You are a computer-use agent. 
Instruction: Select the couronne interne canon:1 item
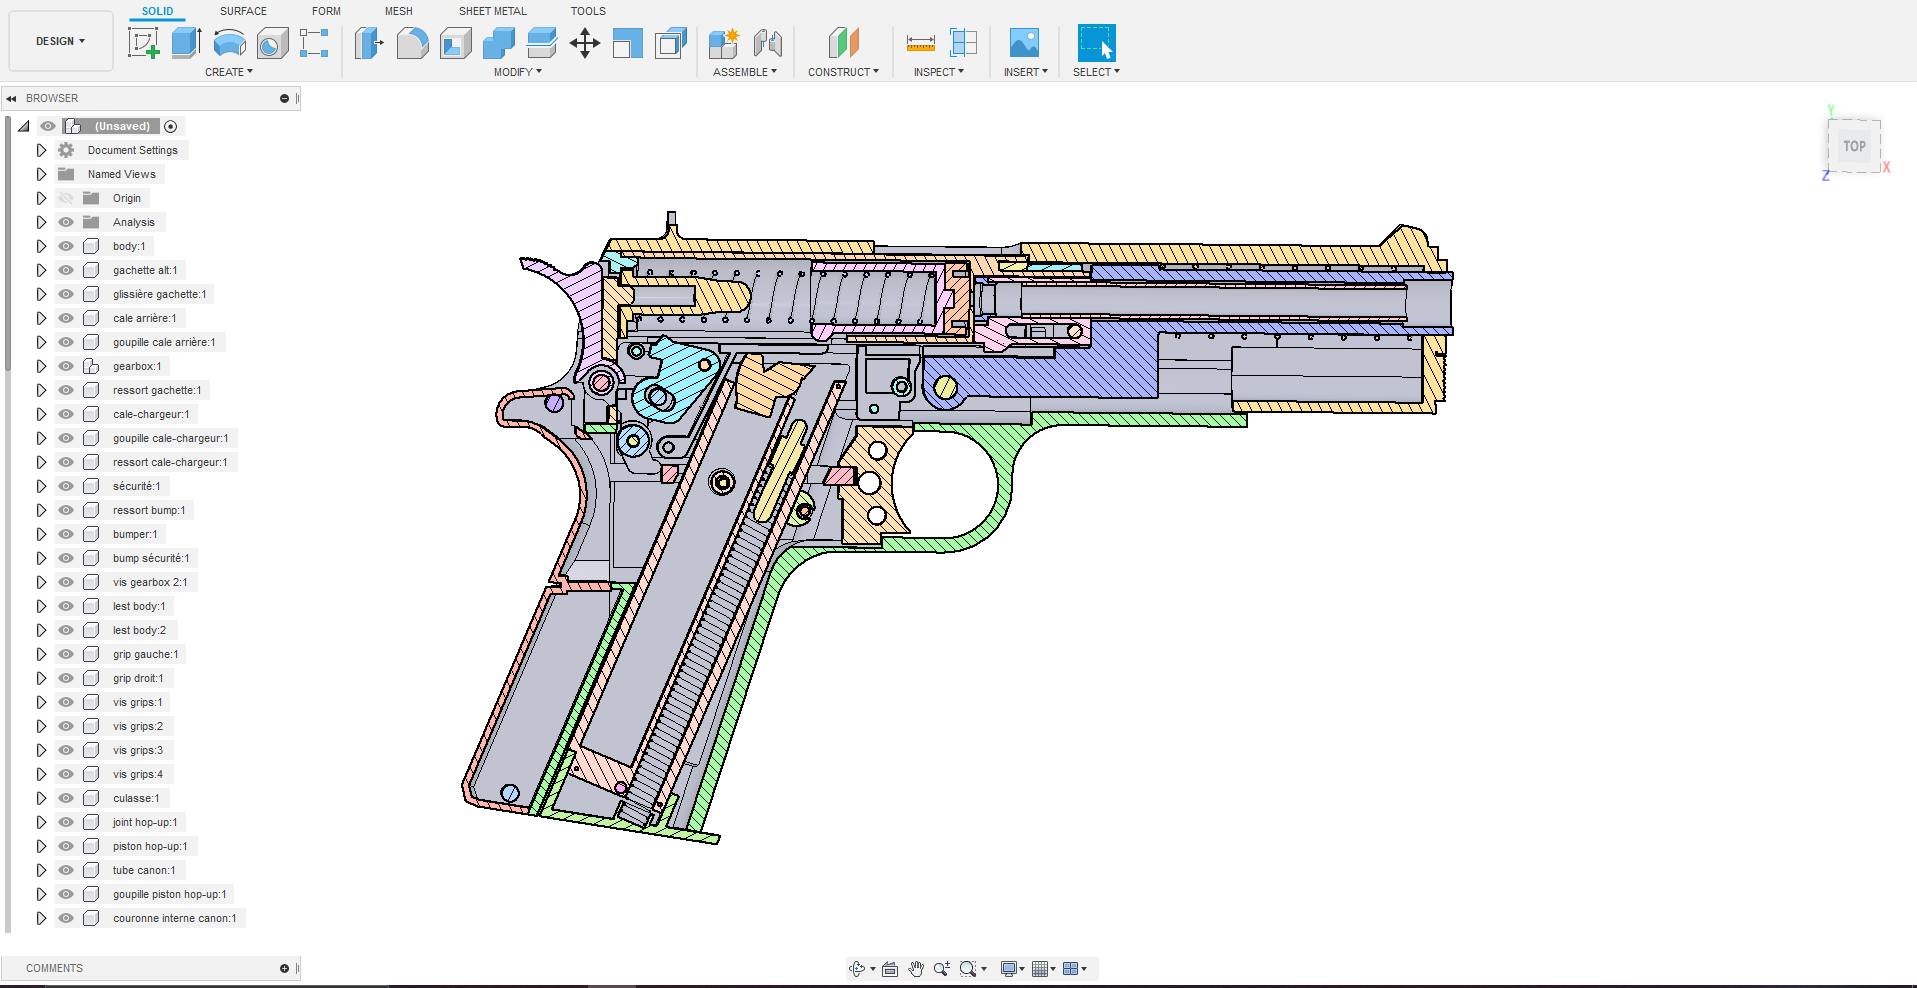click(x=175, y=918)
